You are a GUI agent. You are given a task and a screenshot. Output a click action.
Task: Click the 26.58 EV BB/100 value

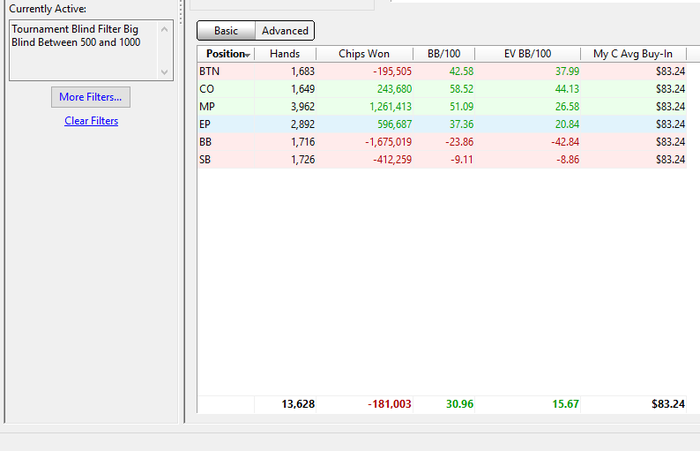click(567, 107)
